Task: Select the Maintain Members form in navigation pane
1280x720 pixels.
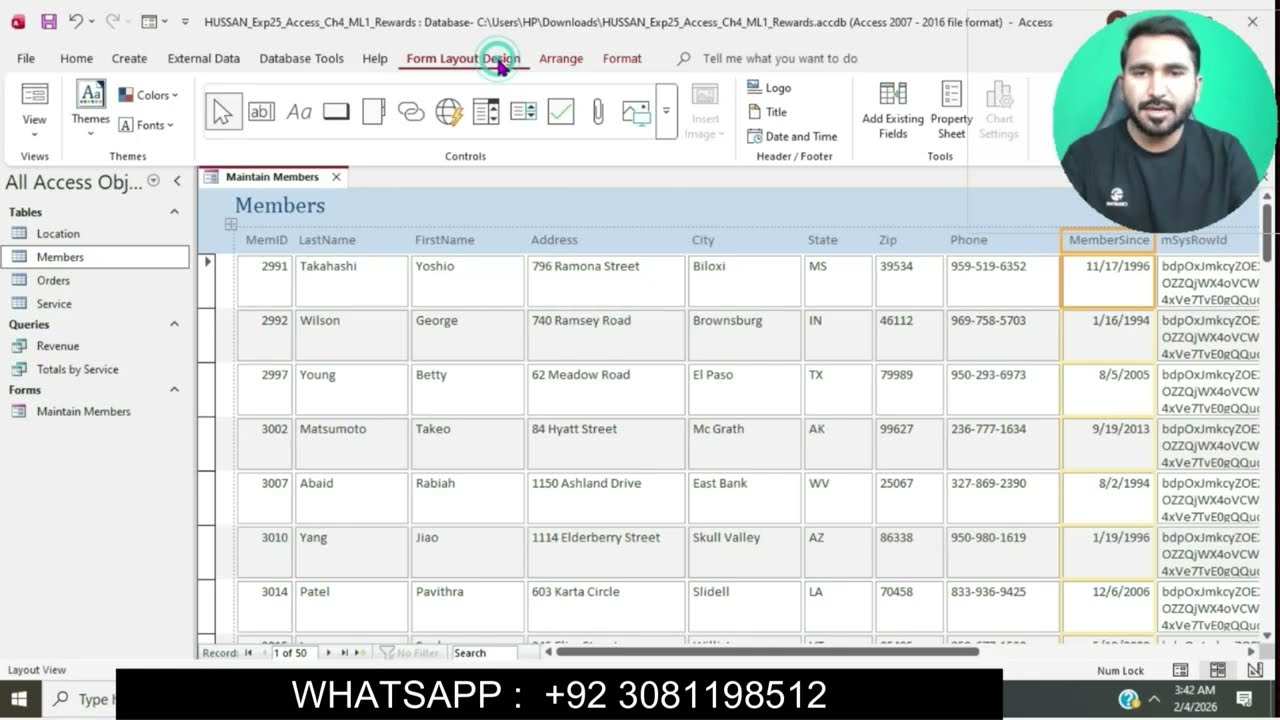Action: (83, 411)
